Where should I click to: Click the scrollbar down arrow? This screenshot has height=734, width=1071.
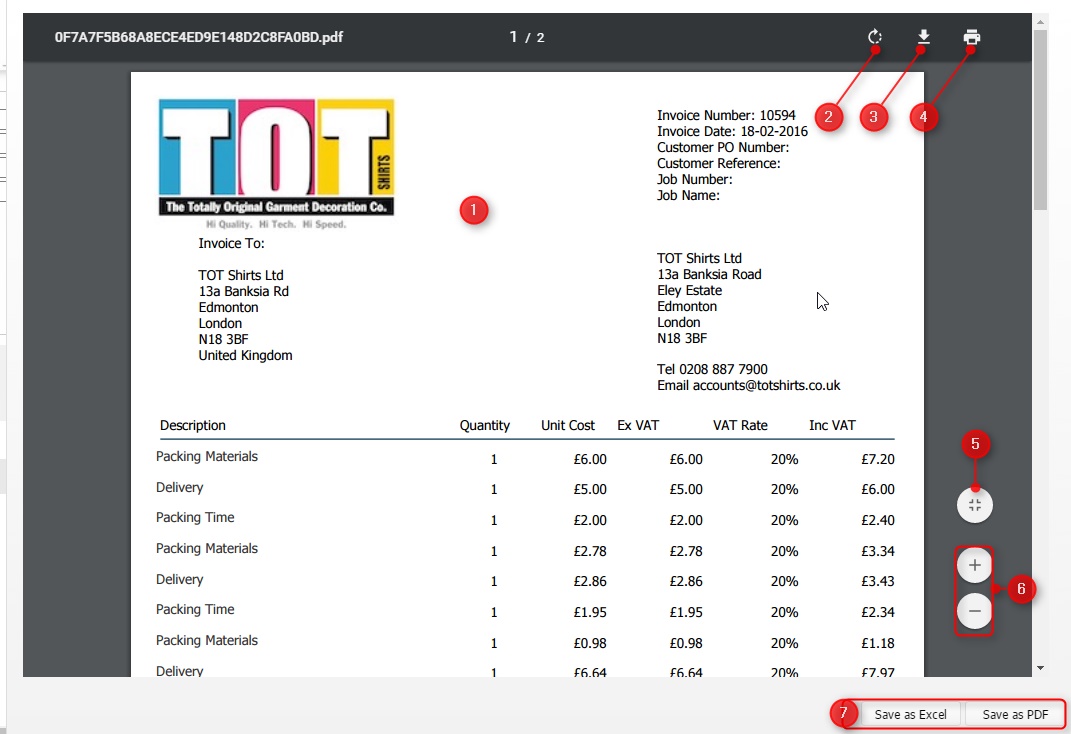[x=1040, y=667]
